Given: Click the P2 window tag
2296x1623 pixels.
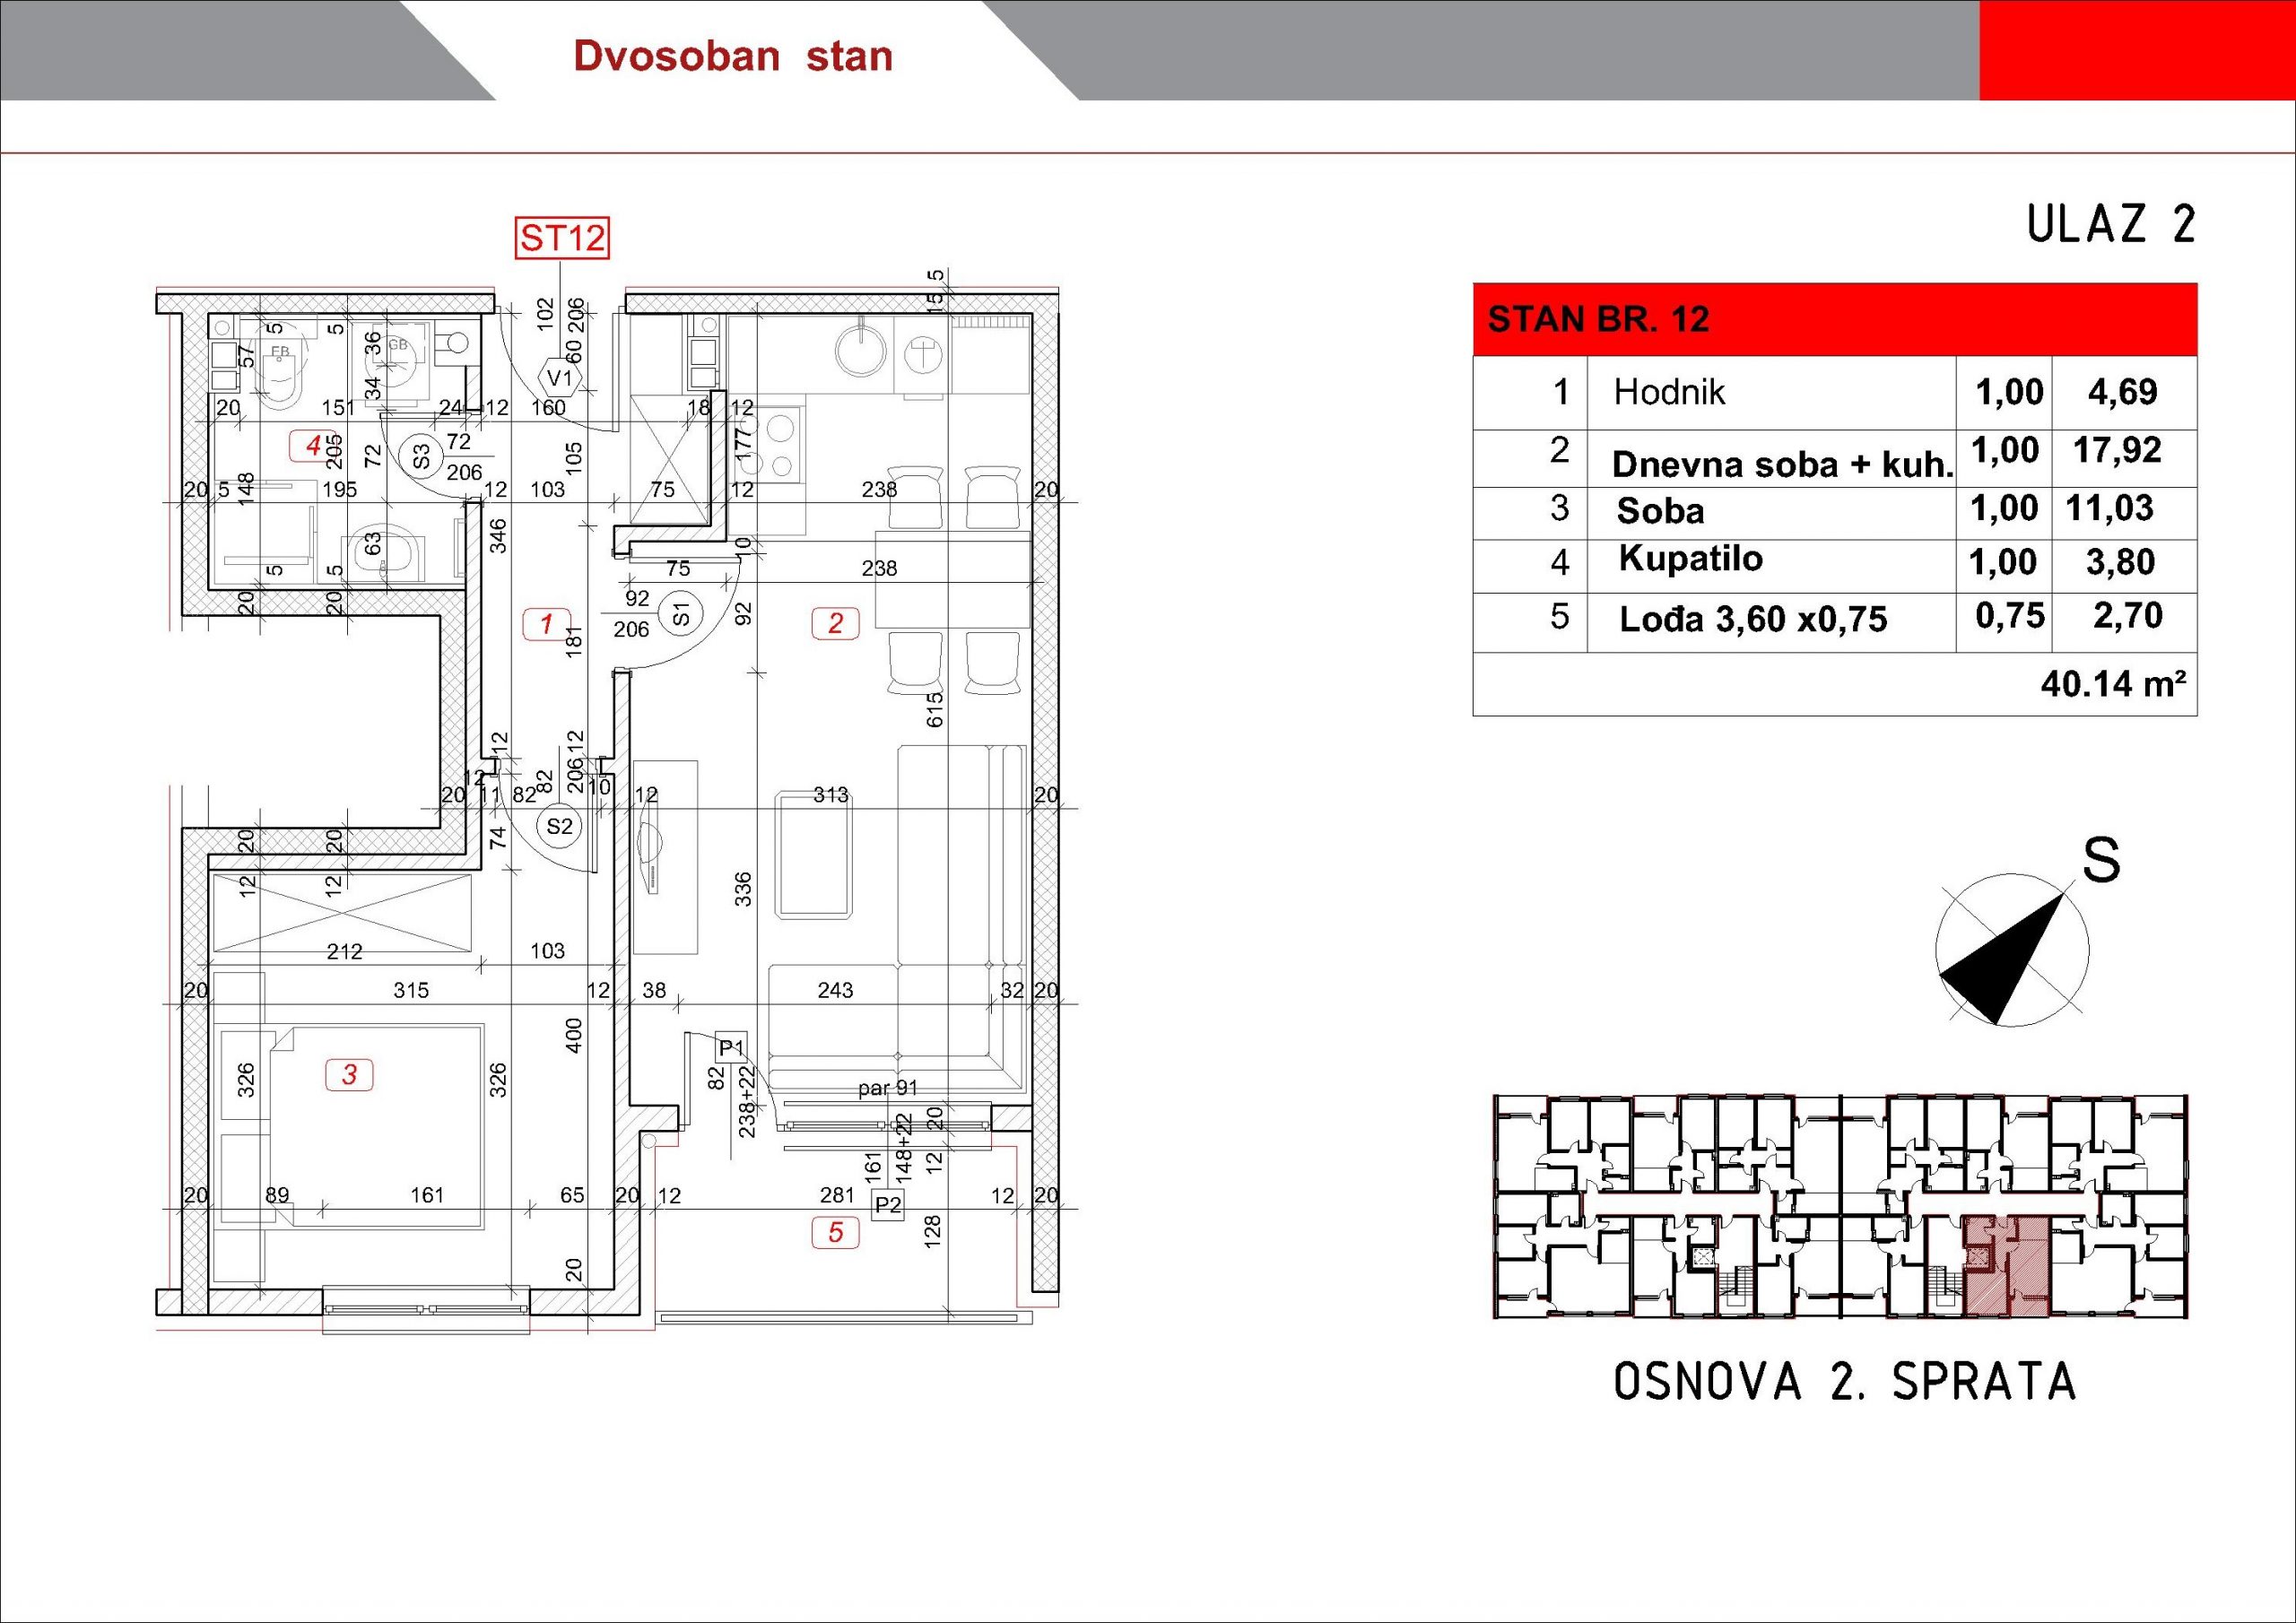Looking at the screenshot, I should pyautogui.click(x=887, y=1206).
